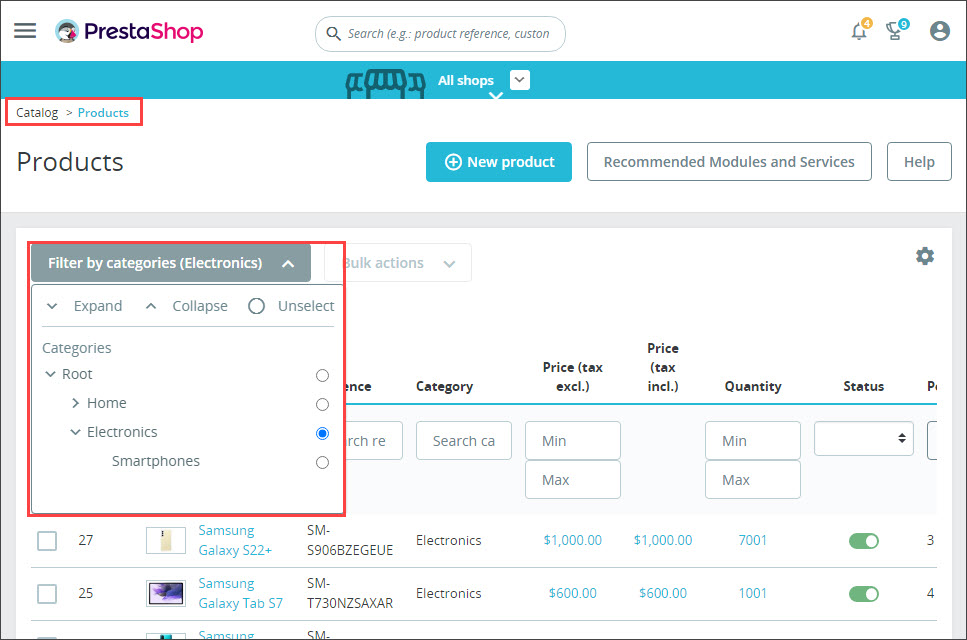The width and height of the screenshot is (967, 640).
Task: Open Samsung Galaxy S22+ product link
Action: pos(235,541)
